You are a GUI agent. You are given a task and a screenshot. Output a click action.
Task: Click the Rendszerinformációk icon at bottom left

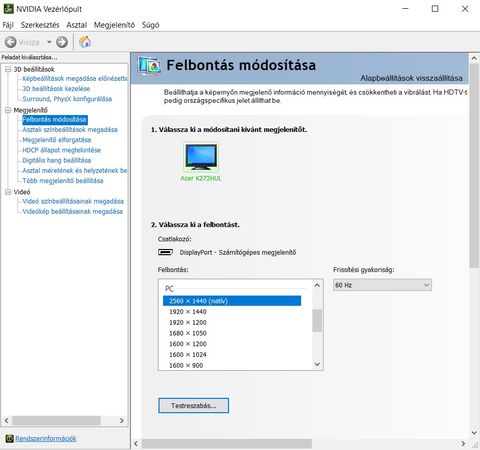9,438
